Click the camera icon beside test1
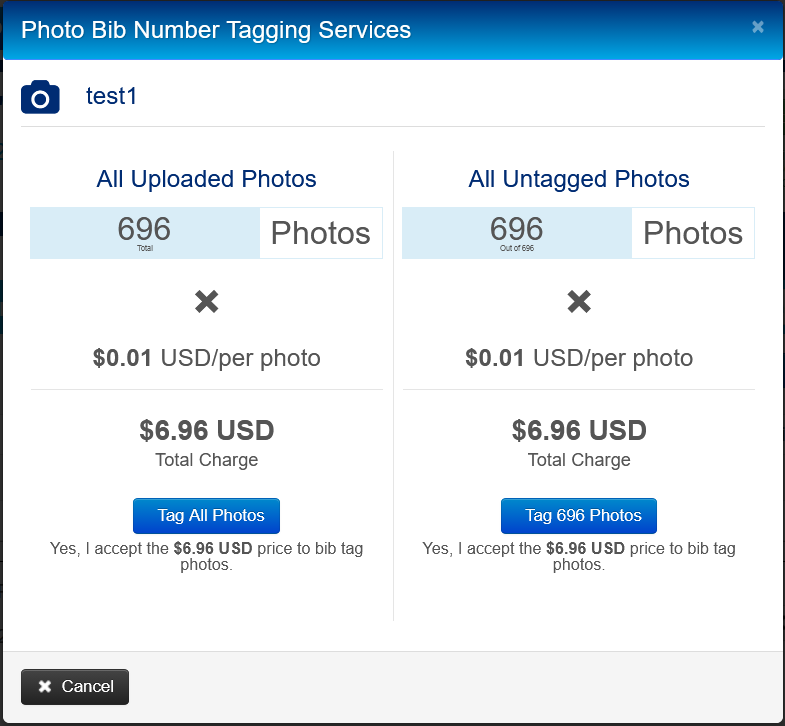Screen dimensions: 785x726 pos(40,97)
